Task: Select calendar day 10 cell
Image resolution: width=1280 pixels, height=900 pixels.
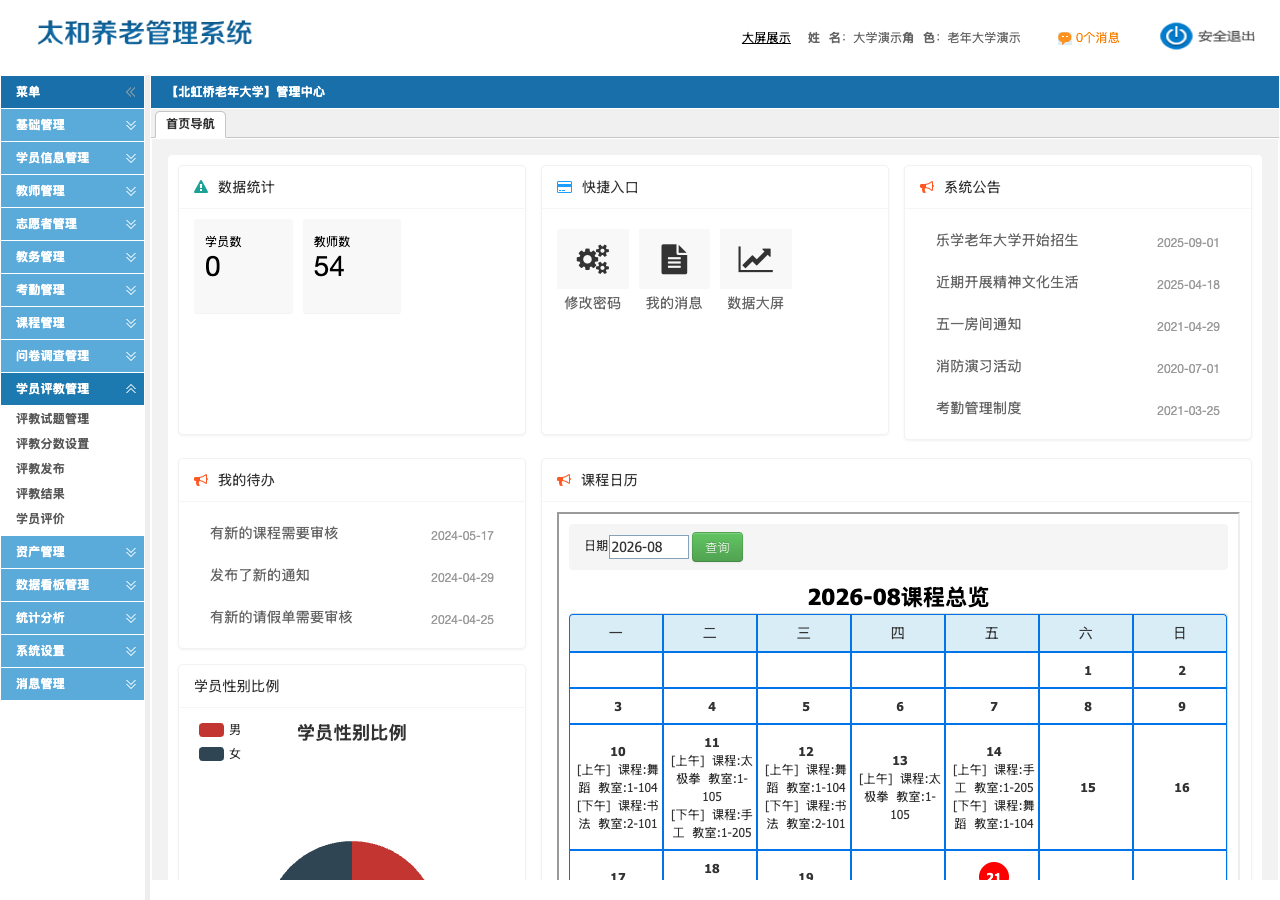Action: click(x=616, y=787)
